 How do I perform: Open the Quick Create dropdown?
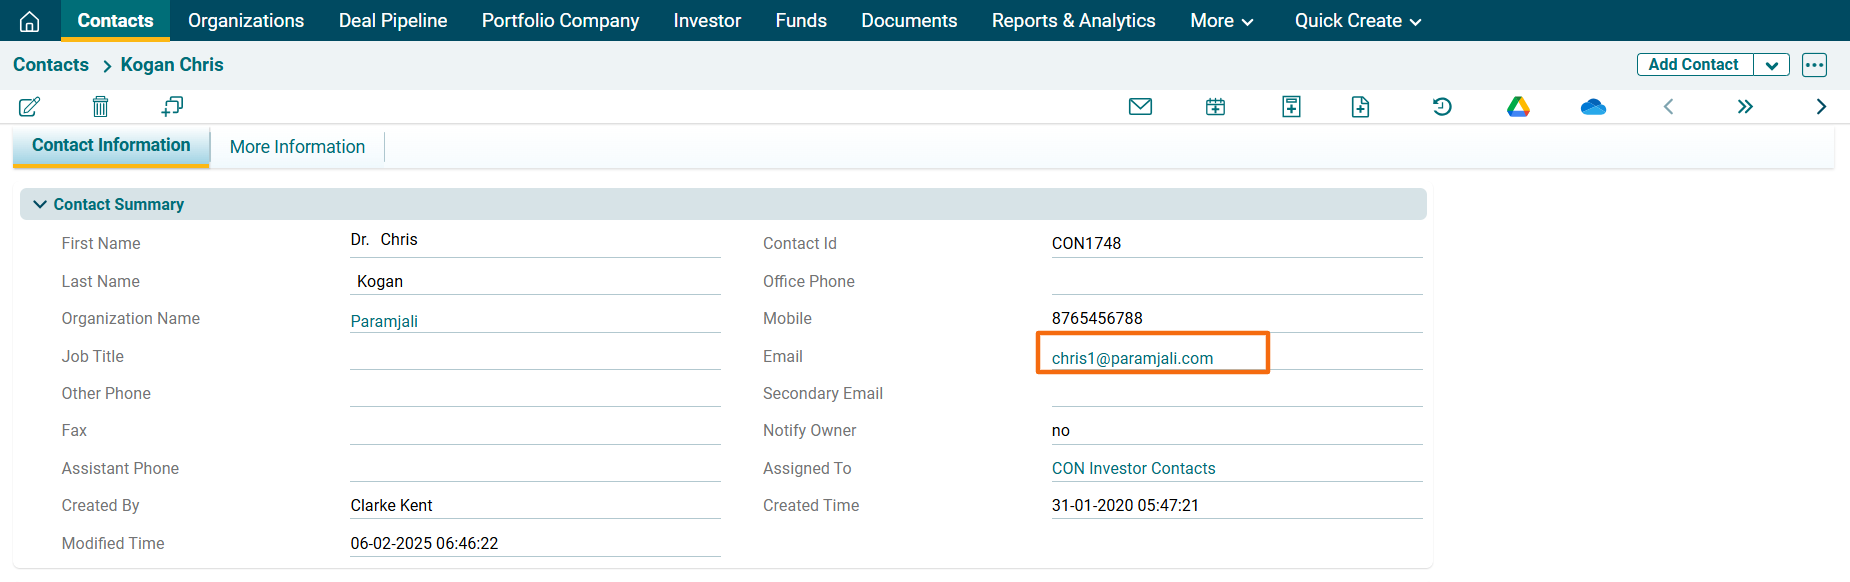(x=1357, y=21)
